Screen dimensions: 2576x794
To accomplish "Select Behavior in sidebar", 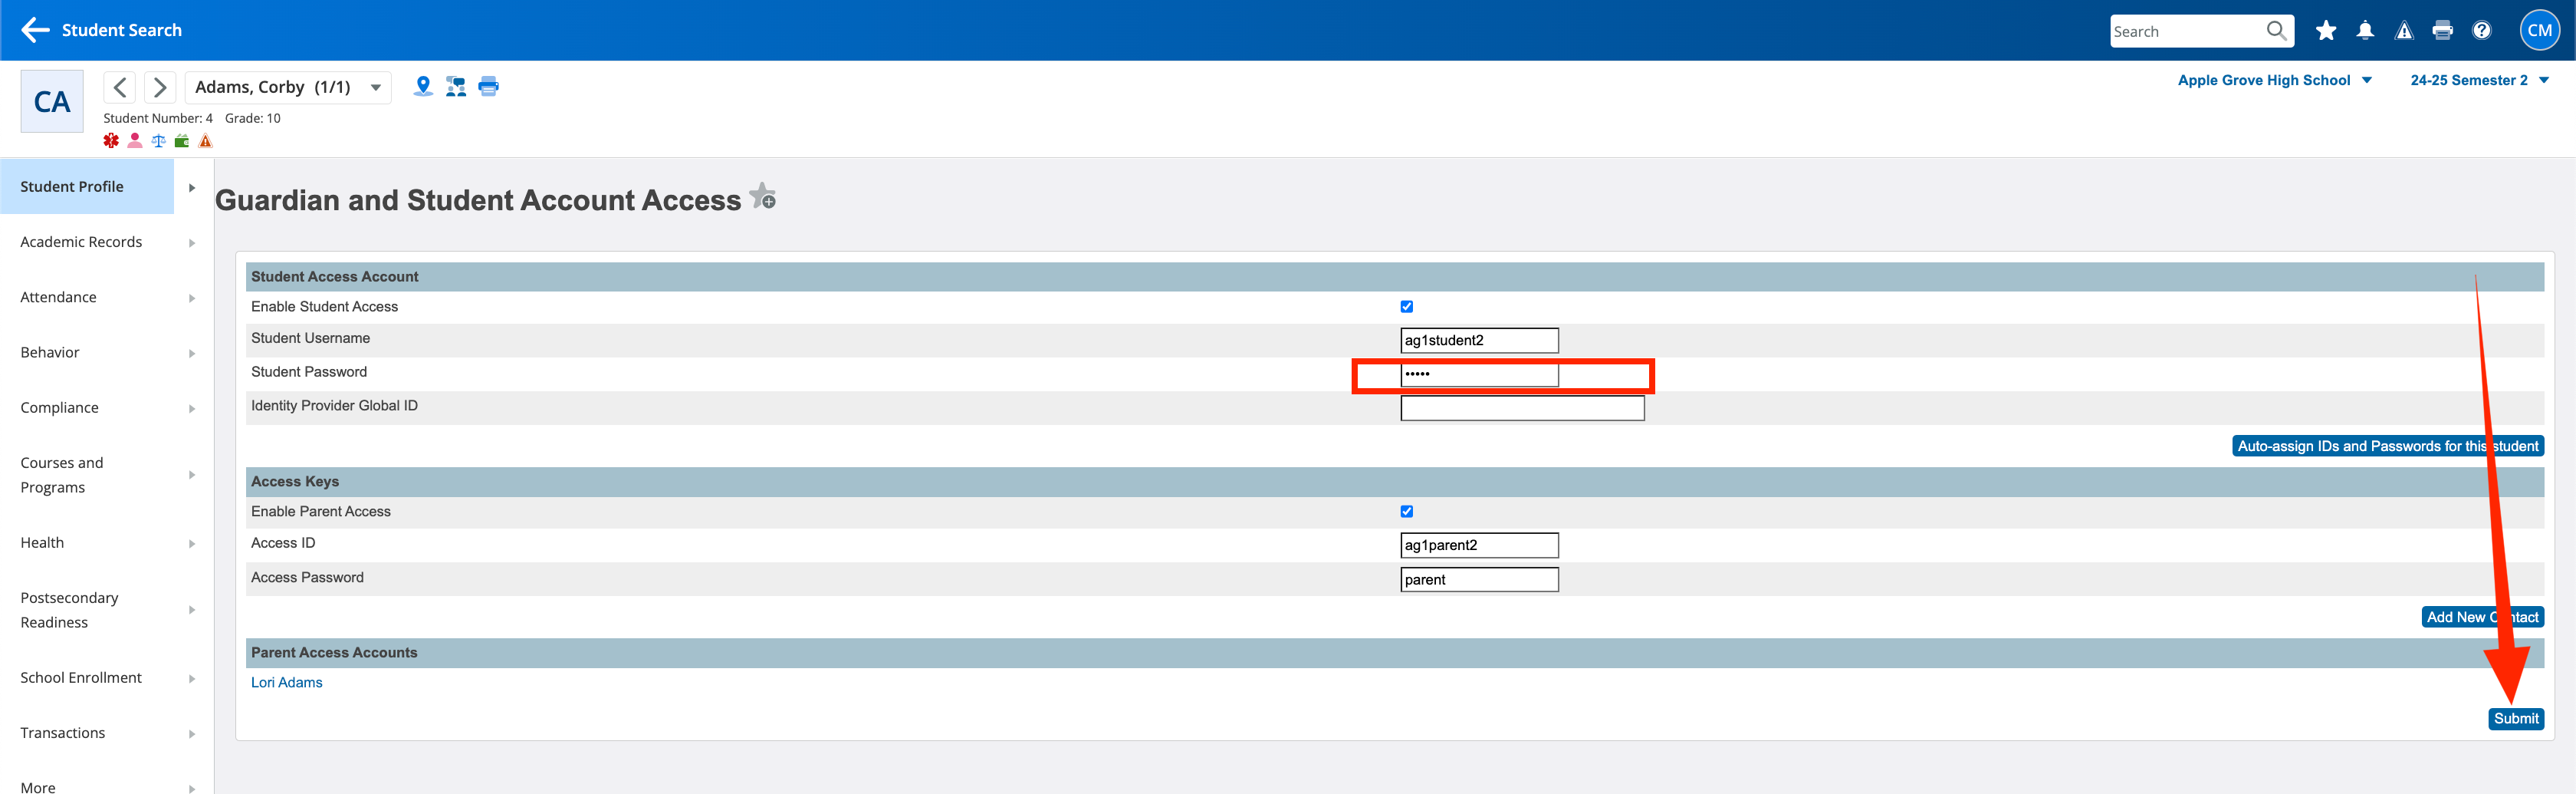I will (x=50, y=352).
